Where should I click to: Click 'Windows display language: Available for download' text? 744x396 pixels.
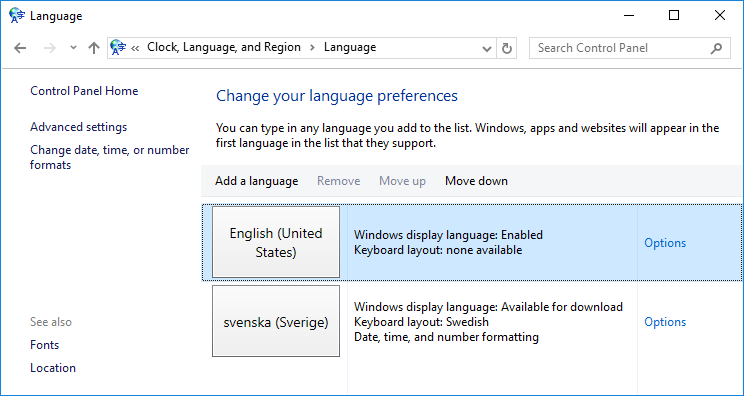(488, 307)
